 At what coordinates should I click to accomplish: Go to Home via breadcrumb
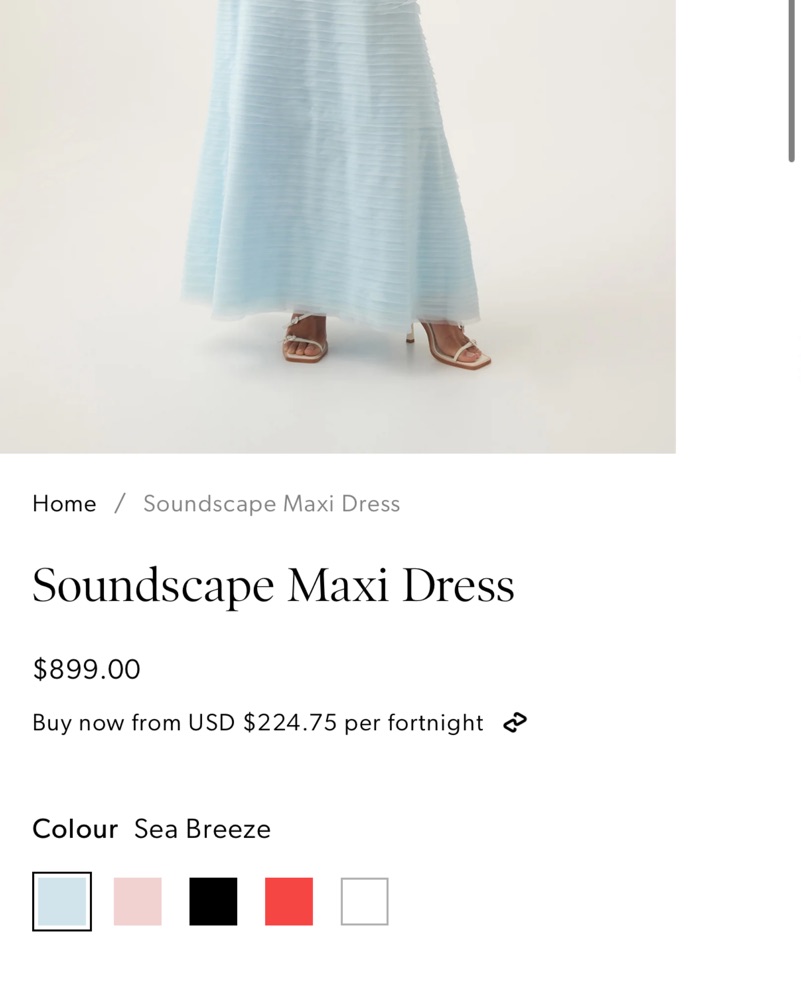[x=64, y=504]
